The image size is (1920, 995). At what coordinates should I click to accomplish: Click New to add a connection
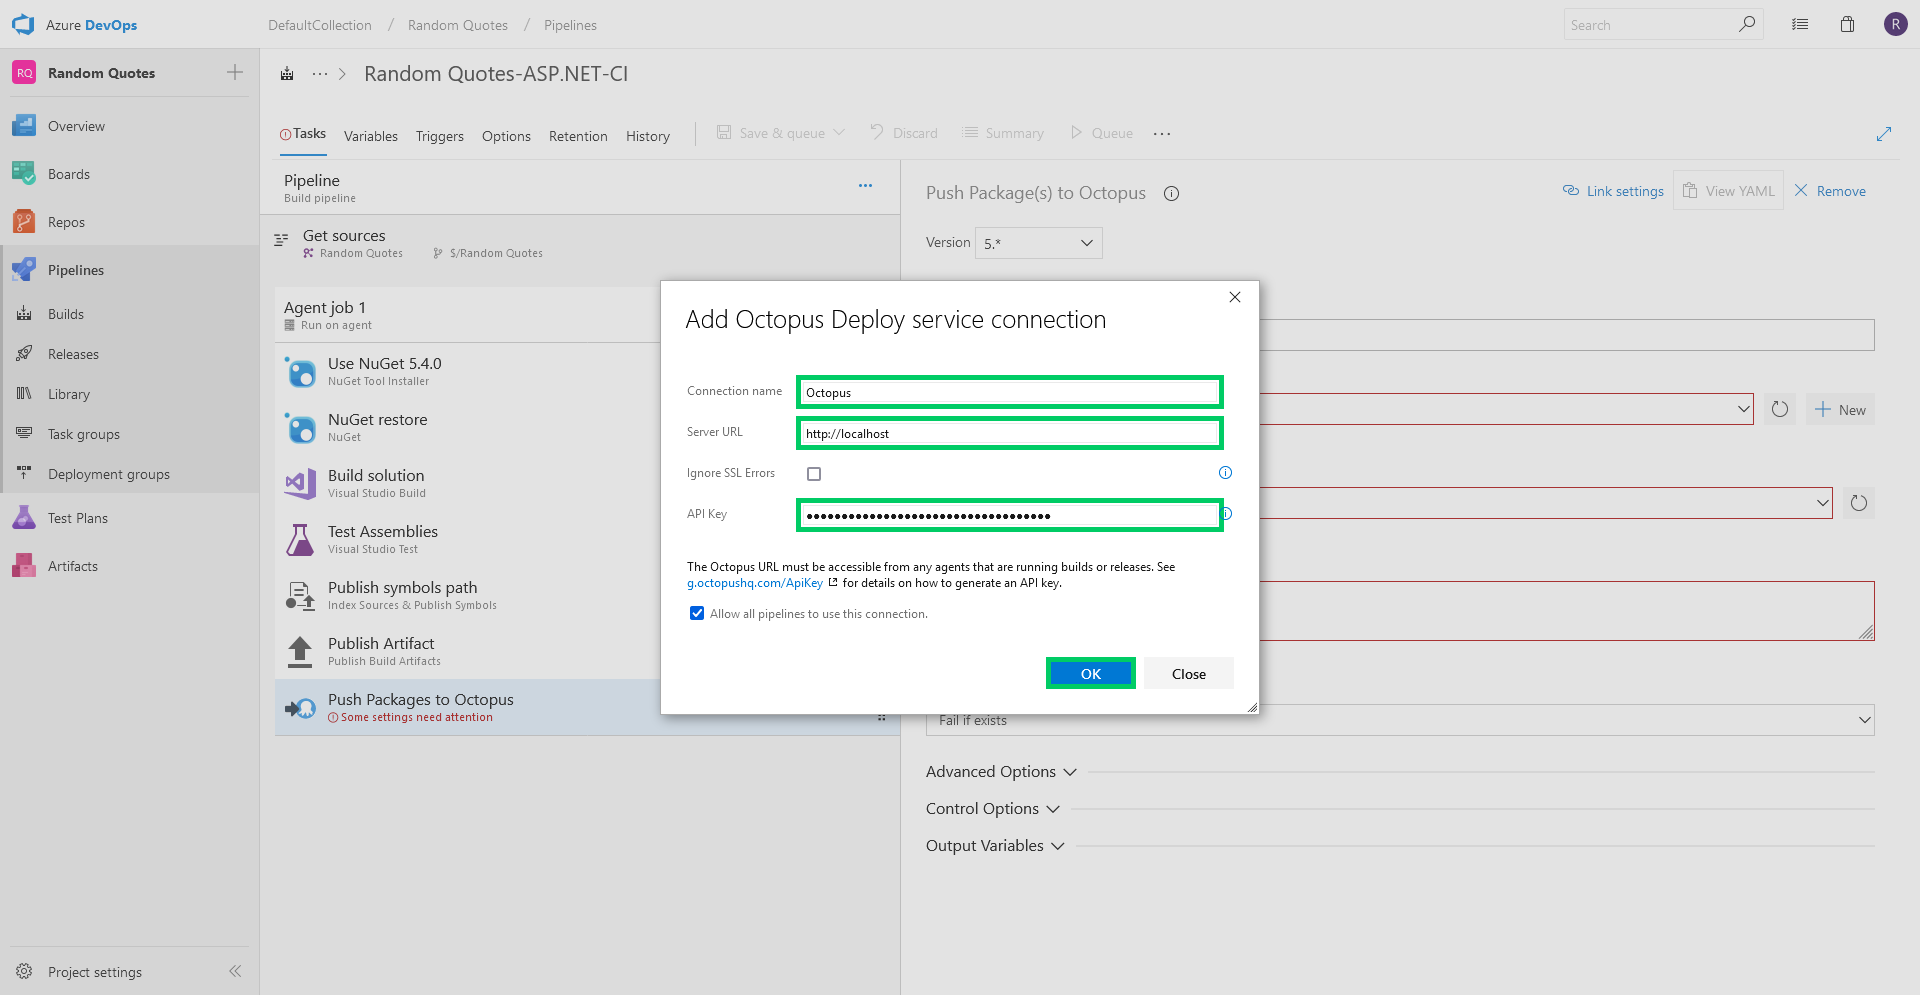(1840, 409)
